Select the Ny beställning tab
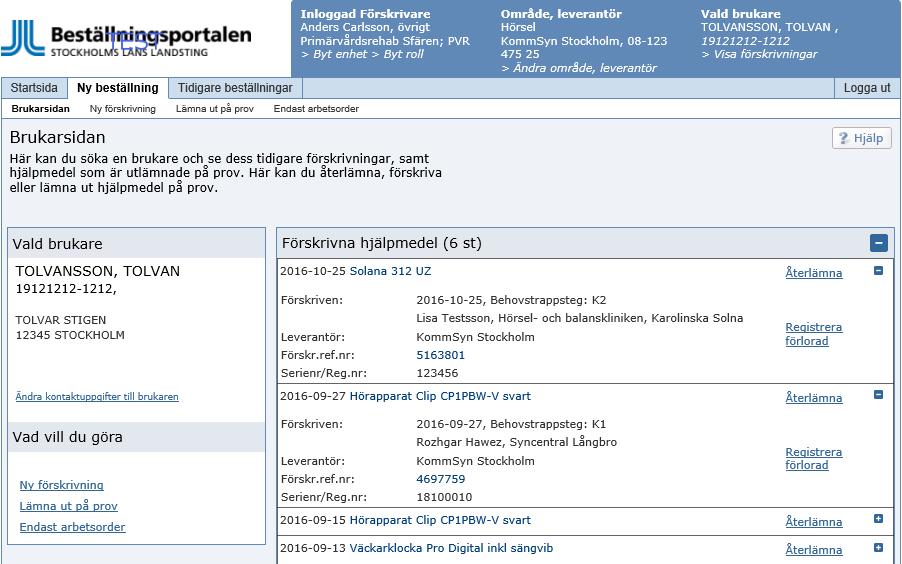 click(x=118, y=88)
